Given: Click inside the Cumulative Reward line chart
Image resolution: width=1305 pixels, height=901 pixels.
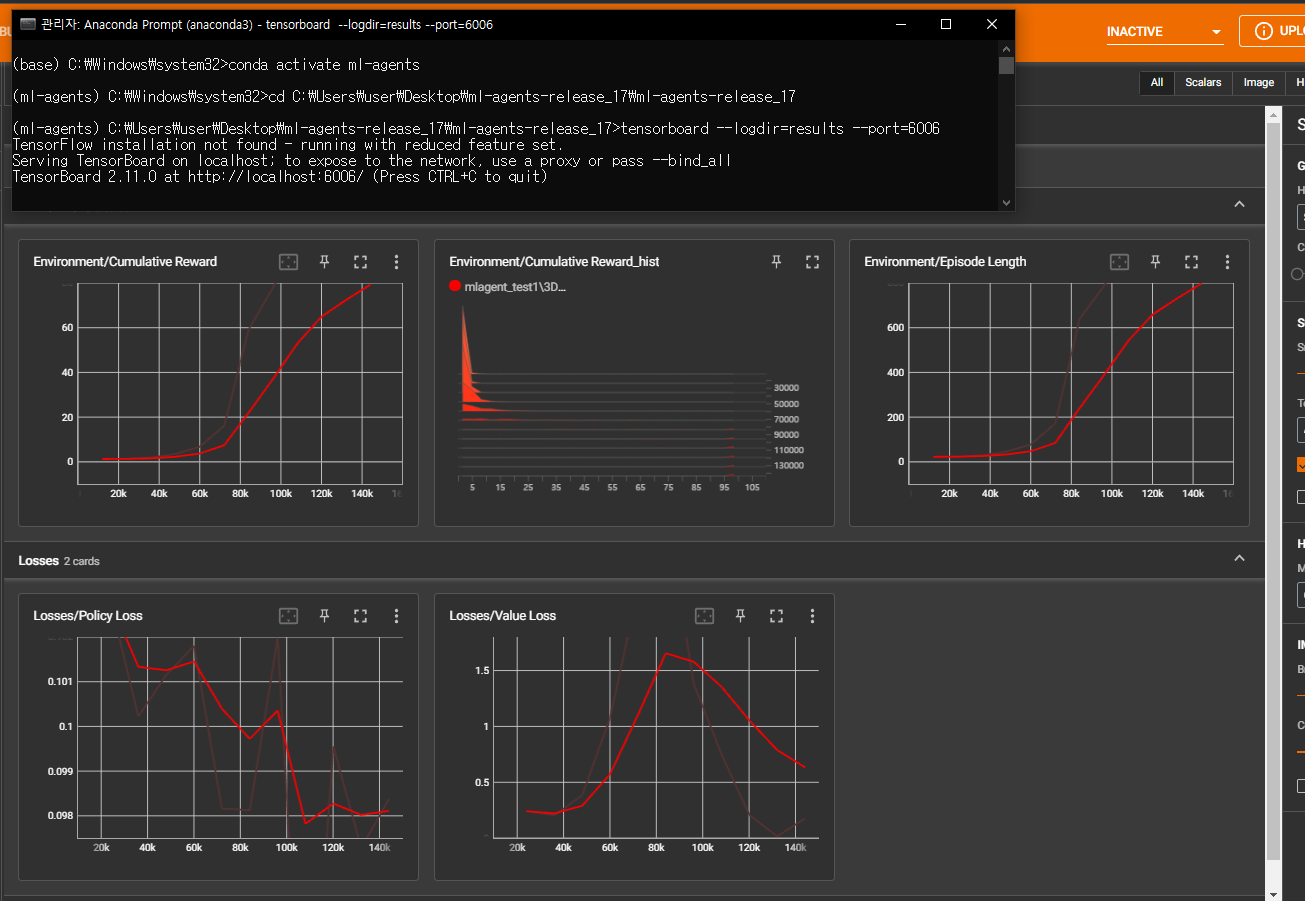Looking at the screenshot, I should point(240,385).
